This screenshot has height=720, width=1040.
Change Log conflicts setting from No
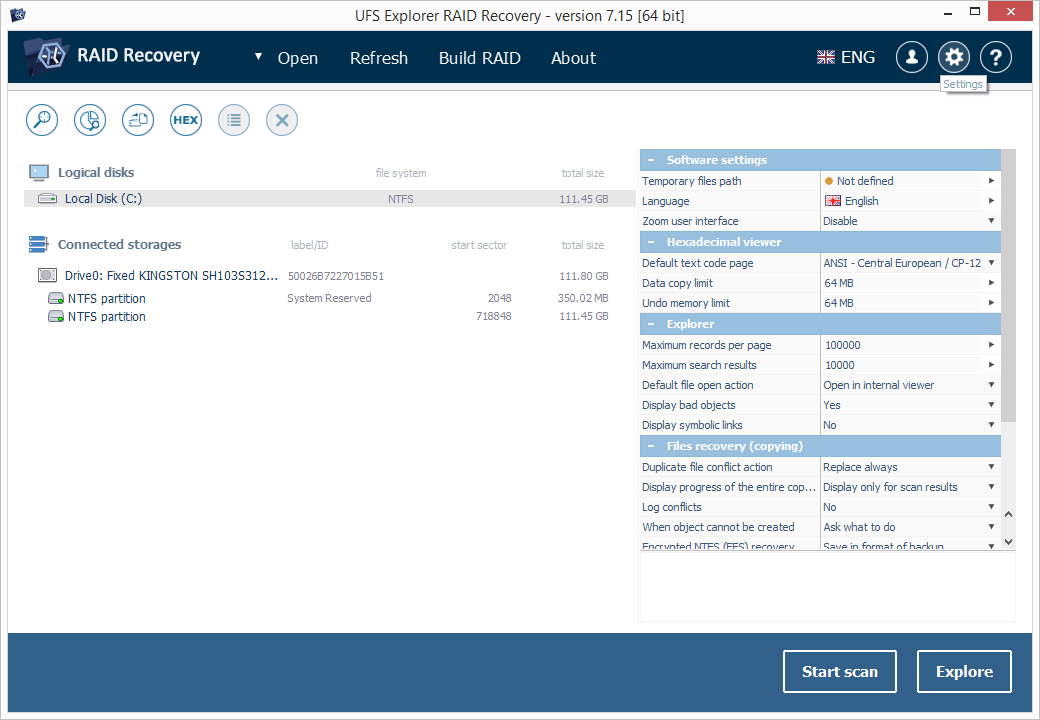(x=909, y=507)
